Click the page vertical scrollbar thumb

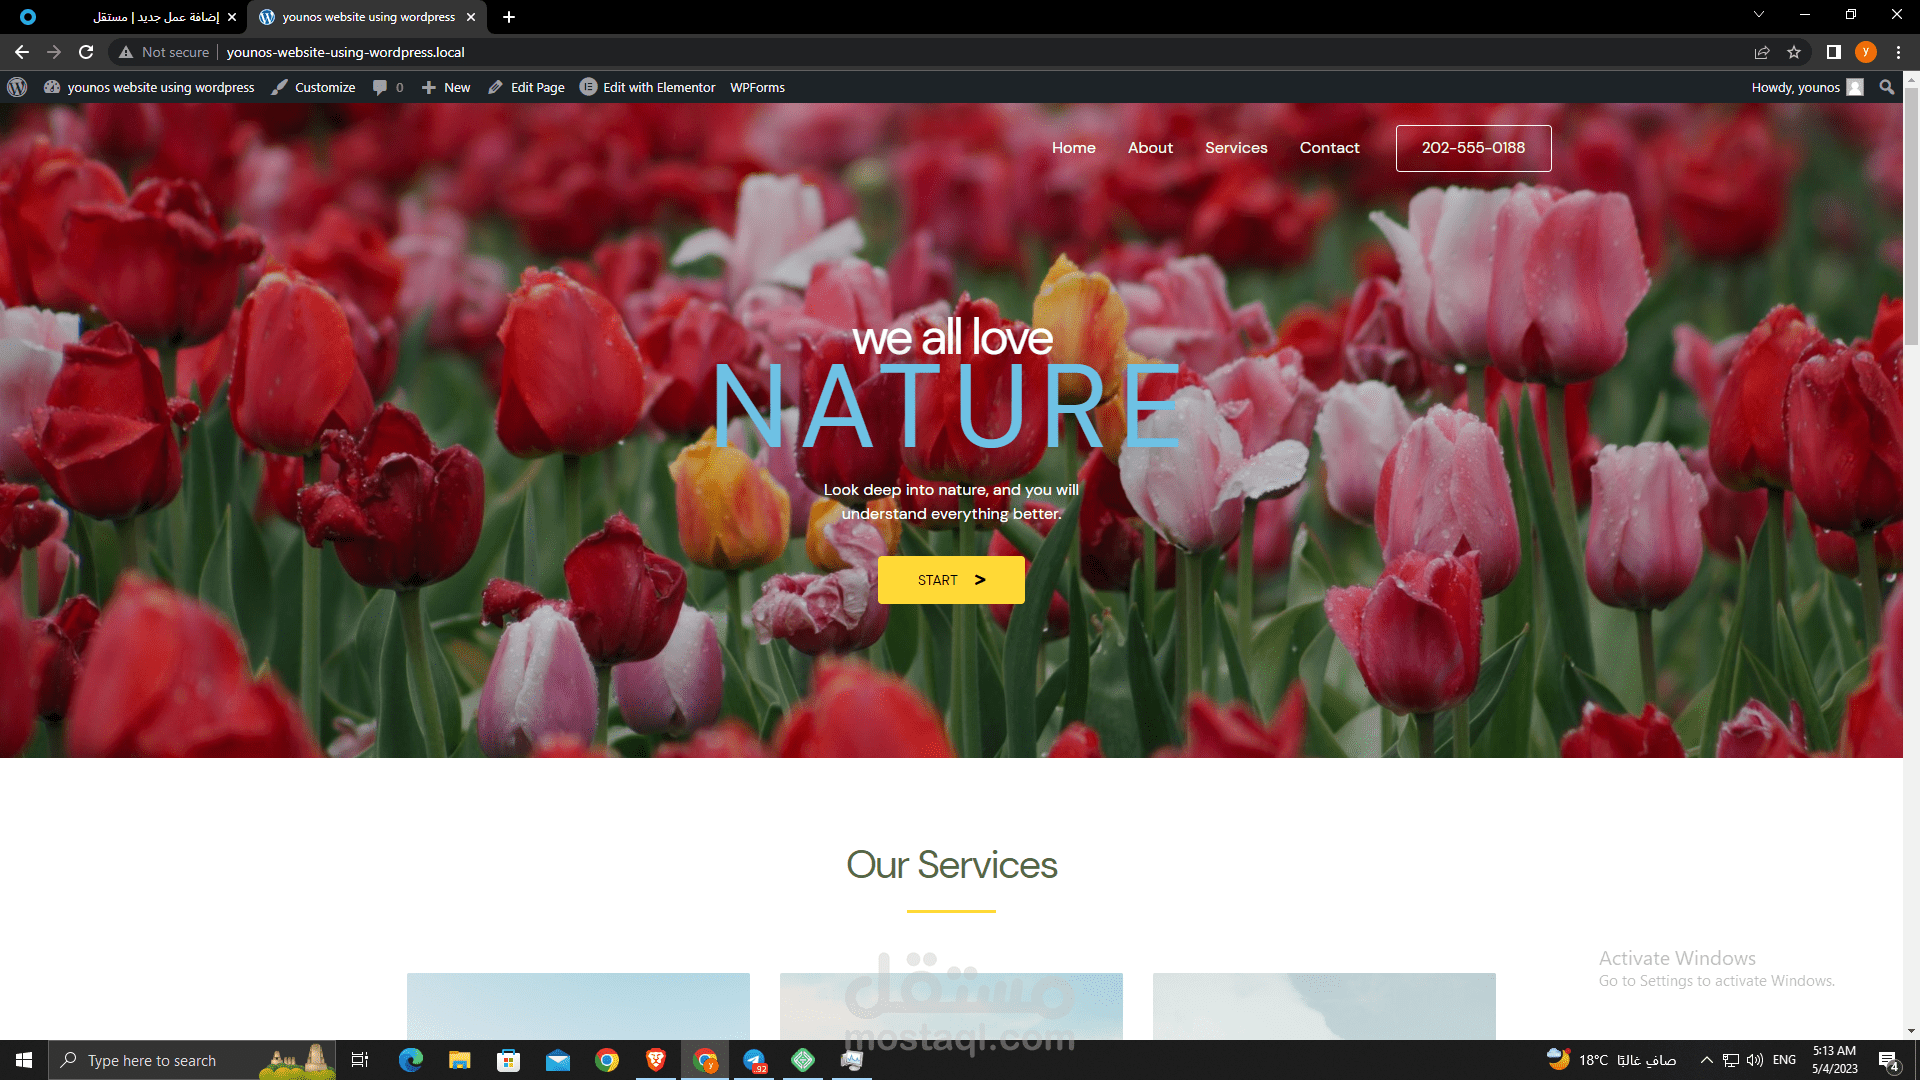coord(1911,215)
